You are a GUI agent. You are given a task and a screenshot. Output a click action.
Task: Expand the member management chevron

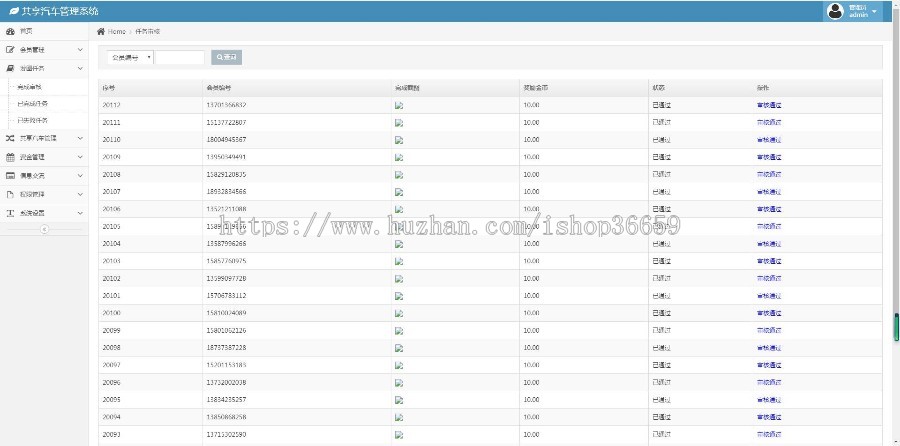80,50
